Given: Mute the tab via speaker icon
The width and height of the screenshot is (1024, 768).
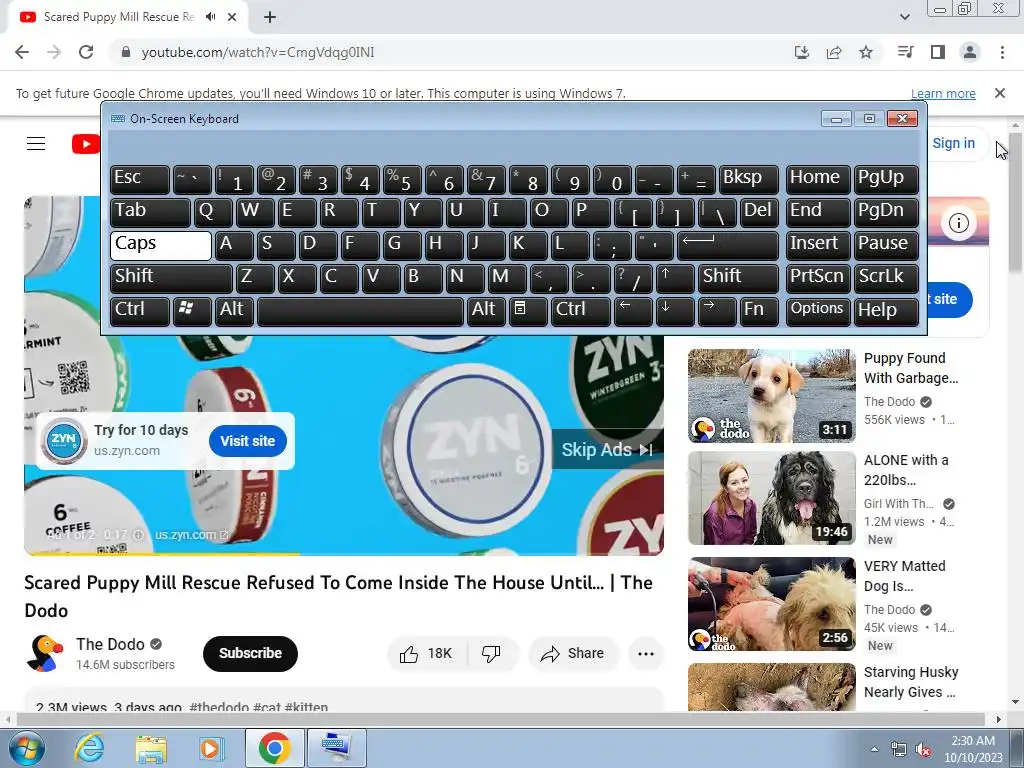Looking at the screenshot, I should point(210,17).
